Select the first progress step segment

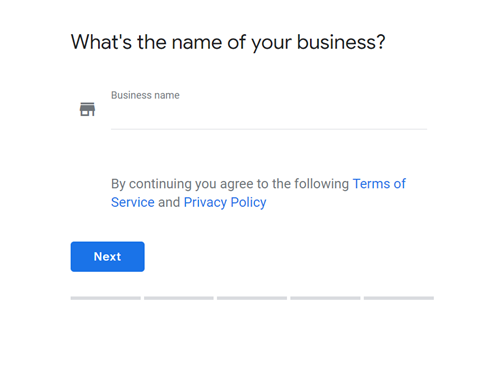(x=105, y=298)
